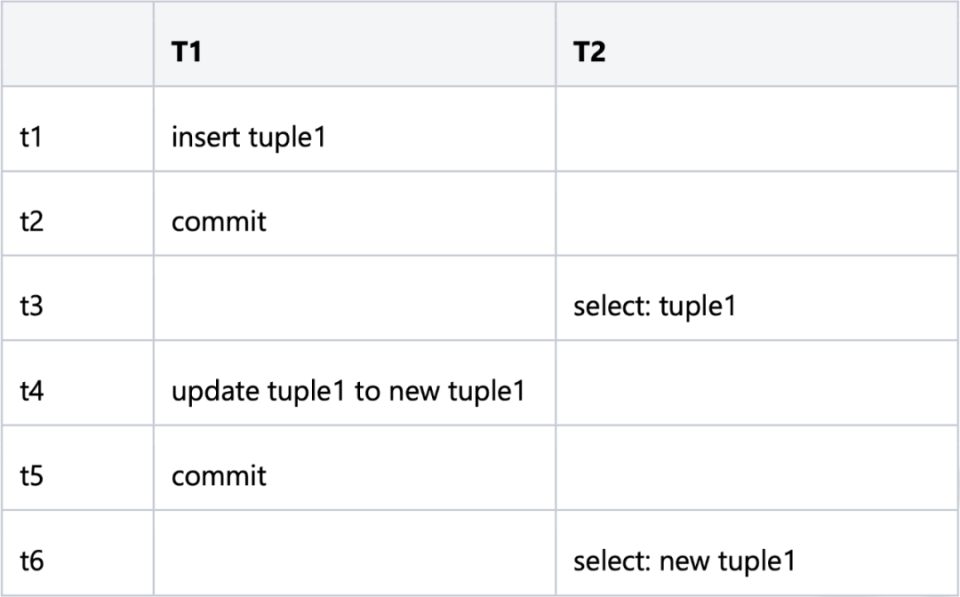Select the t6 row label cell
This screenshot has width=960, height=597.
[32, 561]
